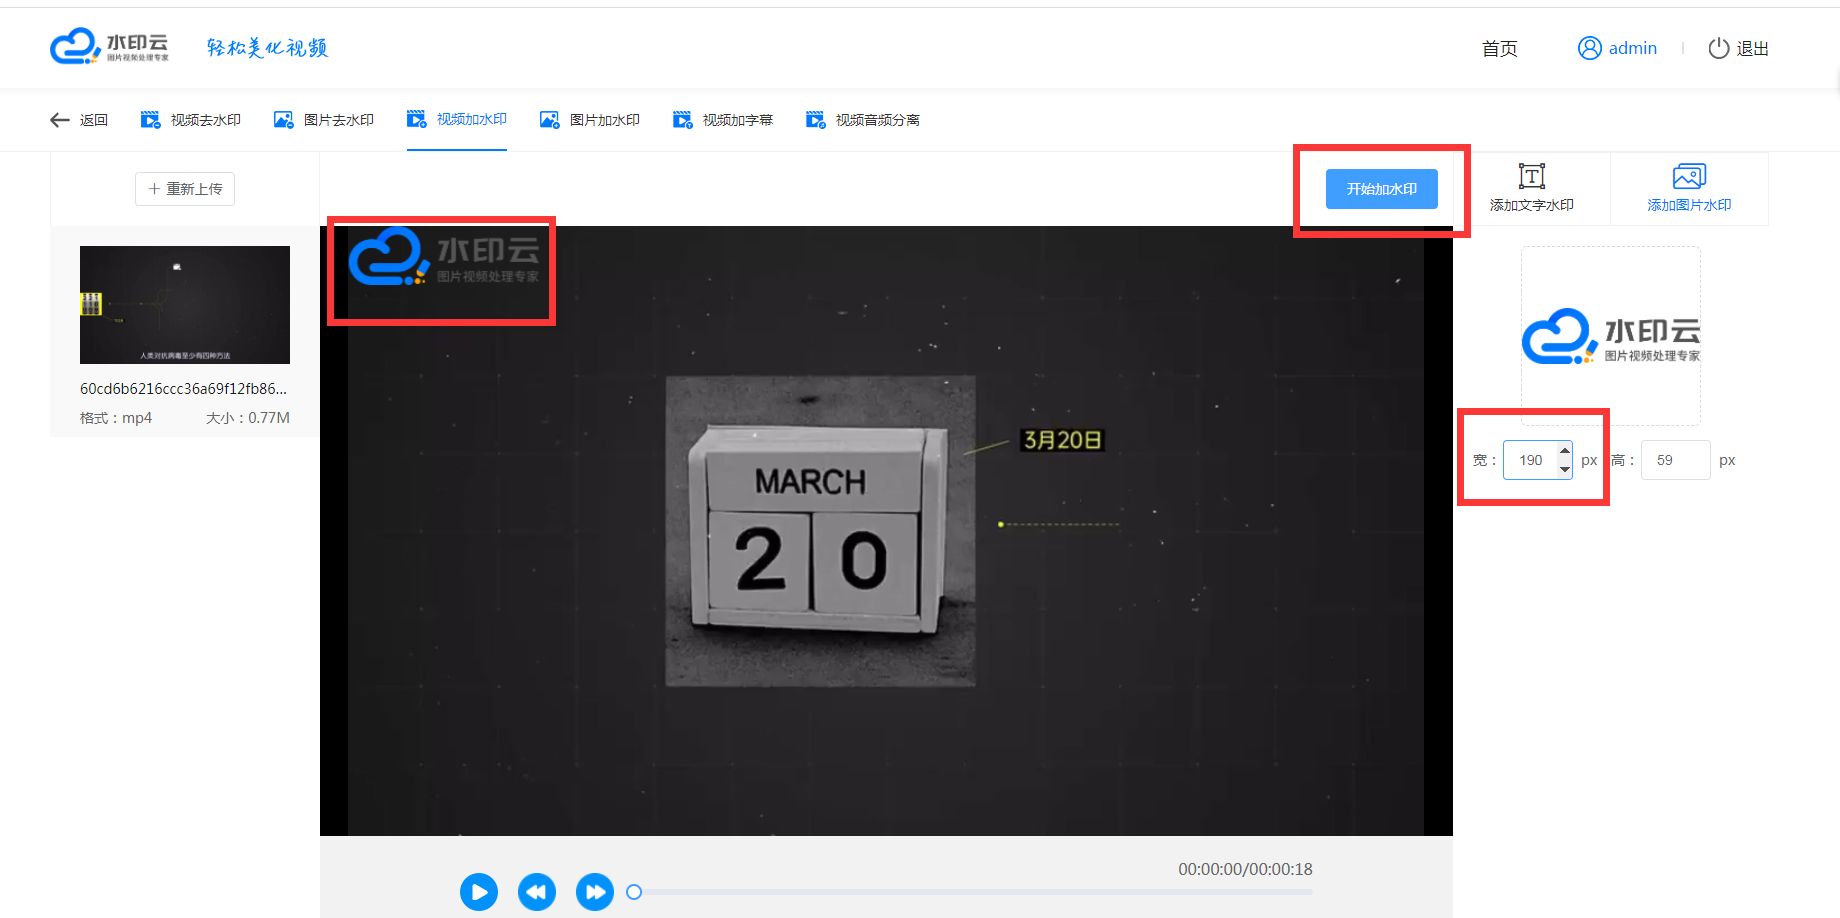The height and width of the screenshot is (918, 1840).
Task: Click the height input field showing 59
Action: pos(1675,460)
